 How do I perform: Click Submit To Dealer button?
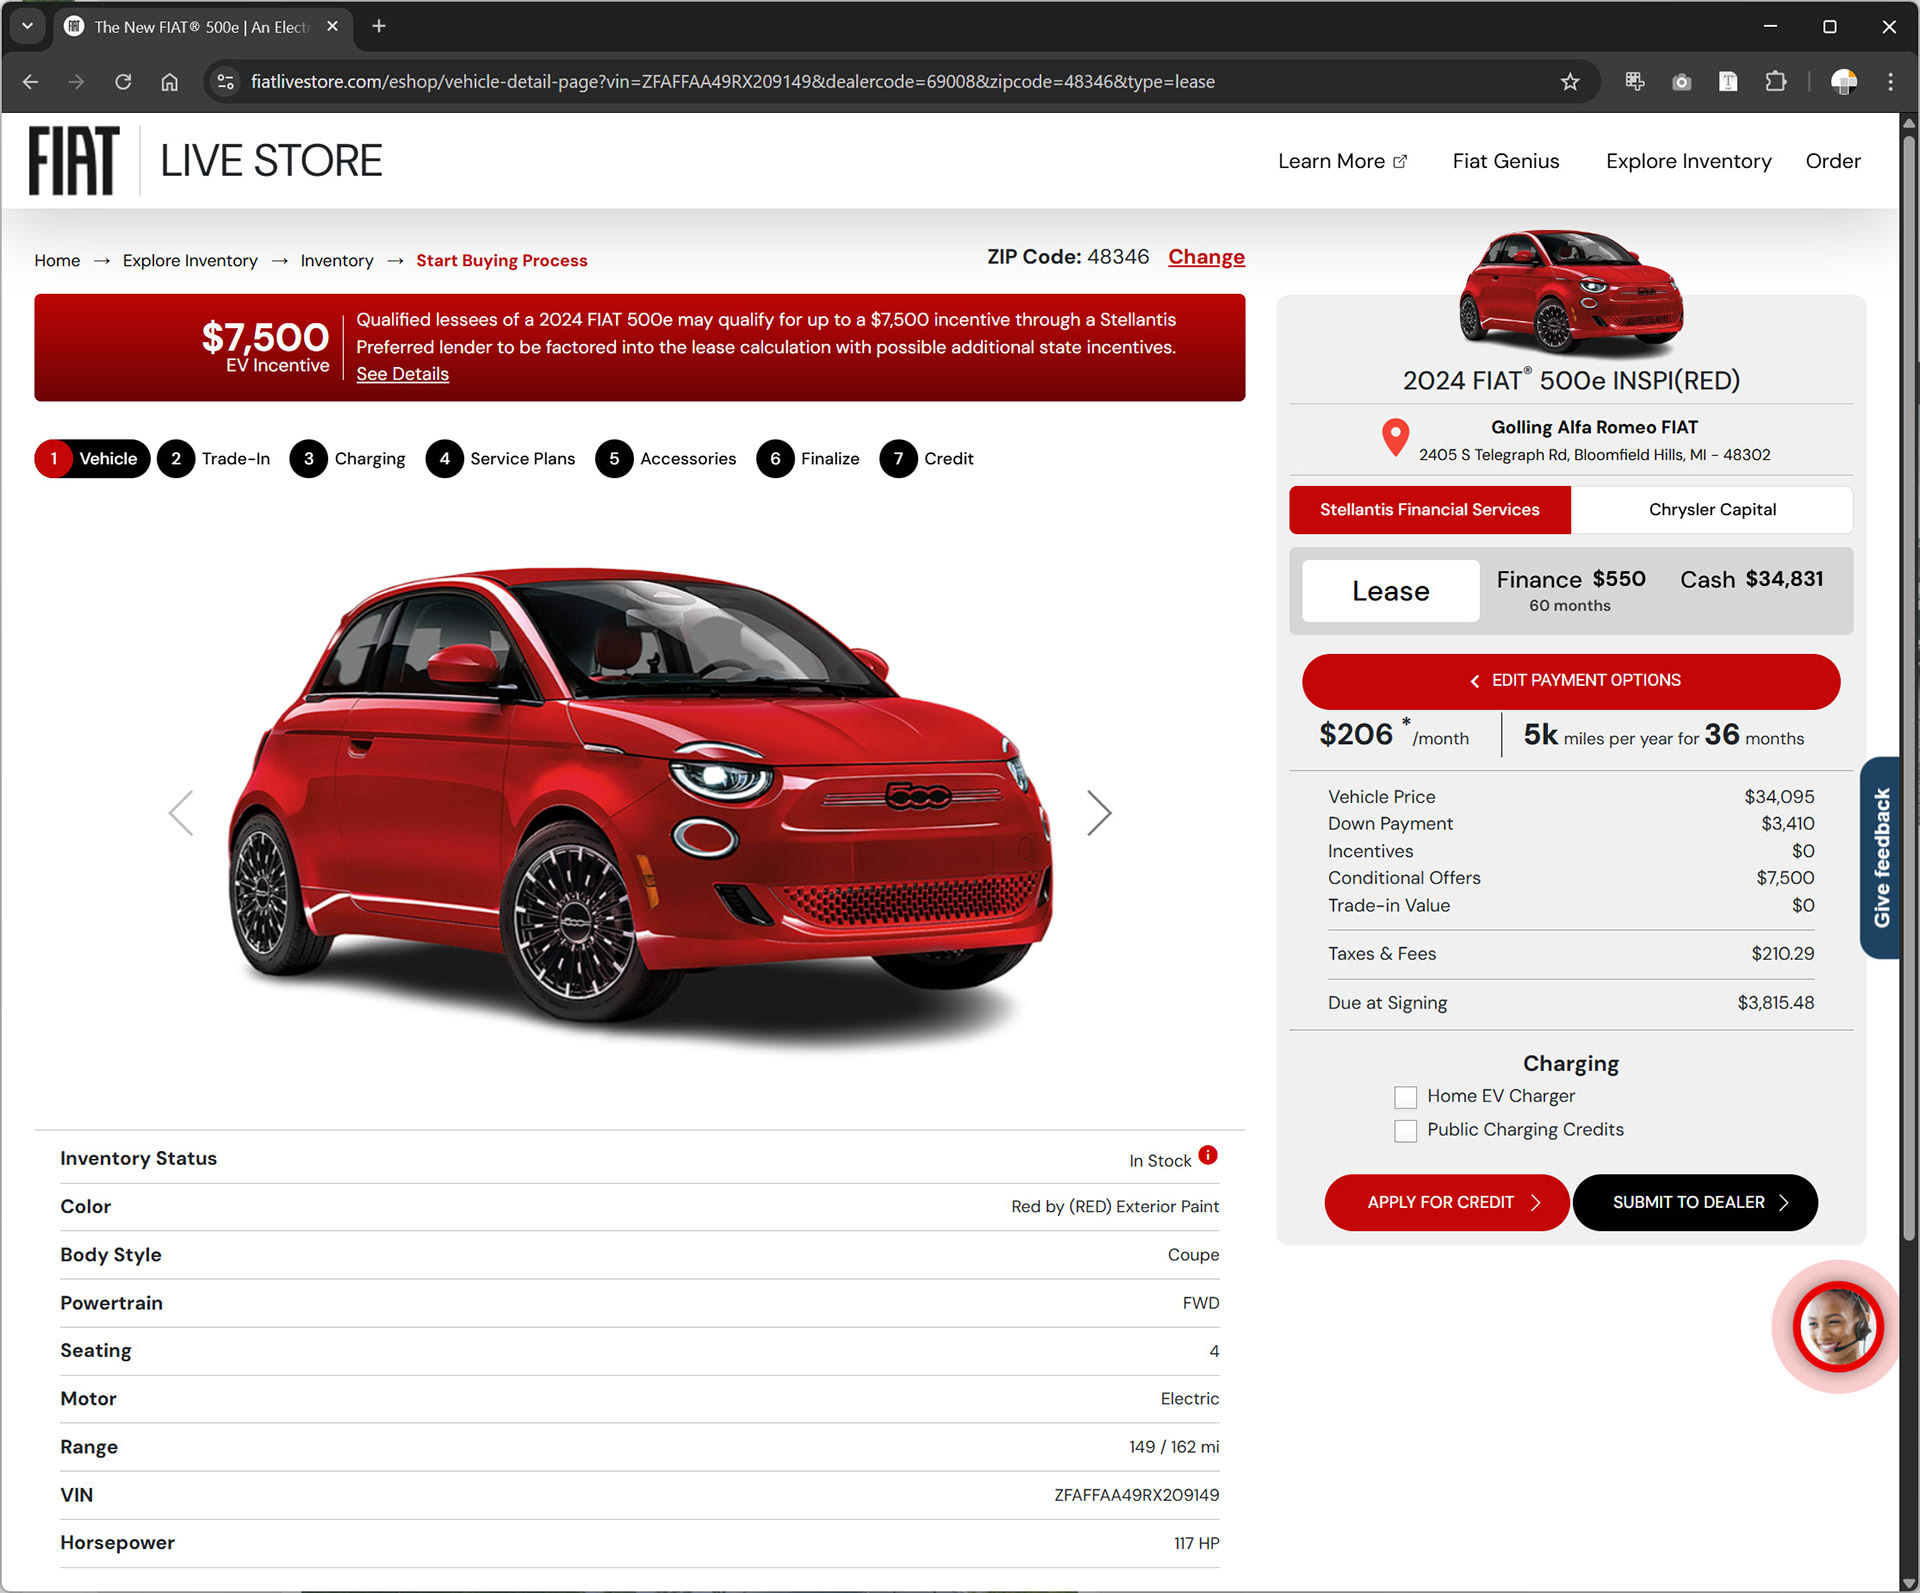pyautogui.click(x=1695, y=1203)
